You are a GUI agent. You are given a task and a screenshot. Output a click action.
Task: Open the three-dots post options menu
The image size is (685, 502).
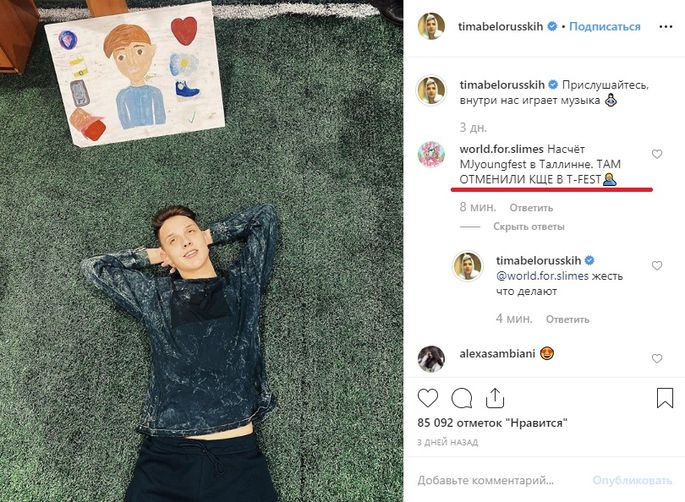[665, 27]
